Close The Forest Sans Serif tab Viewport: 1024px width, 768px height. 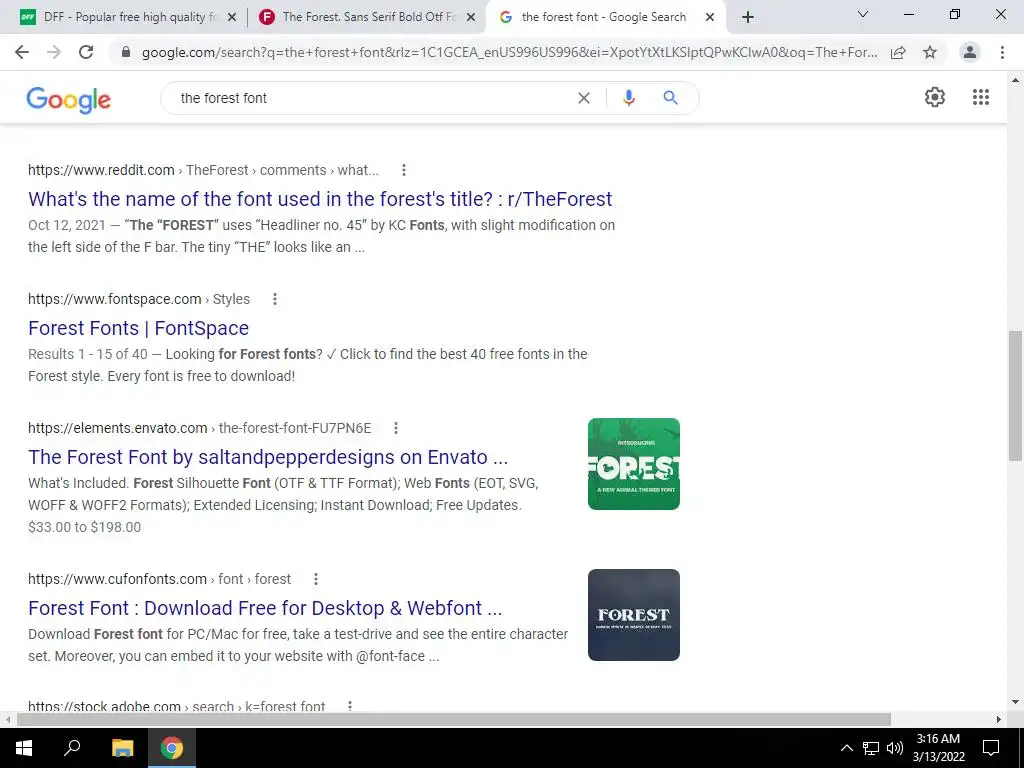click(471, 17)
